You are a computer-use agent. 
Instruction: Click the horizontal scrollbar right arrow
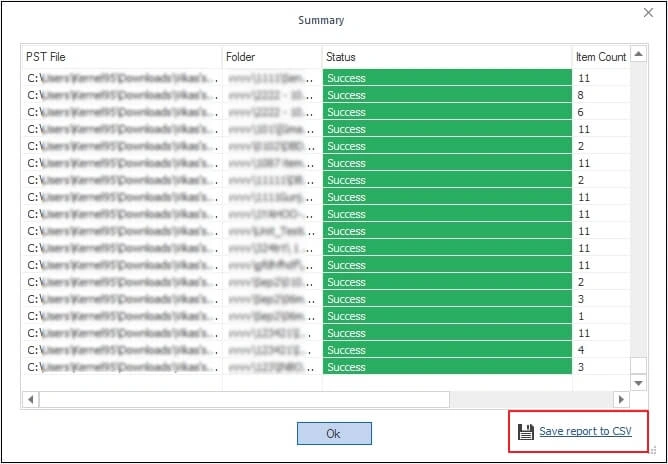pyautogui.click(x=621, y=400)
